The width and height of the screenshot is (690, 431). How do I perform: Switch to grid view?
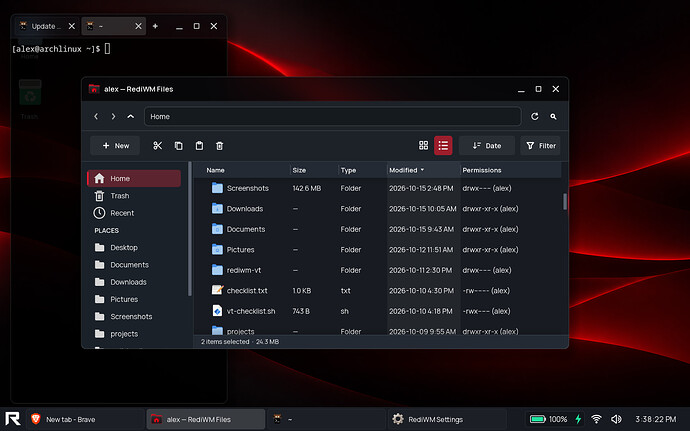pyautogui.click(x=423, y=146)
